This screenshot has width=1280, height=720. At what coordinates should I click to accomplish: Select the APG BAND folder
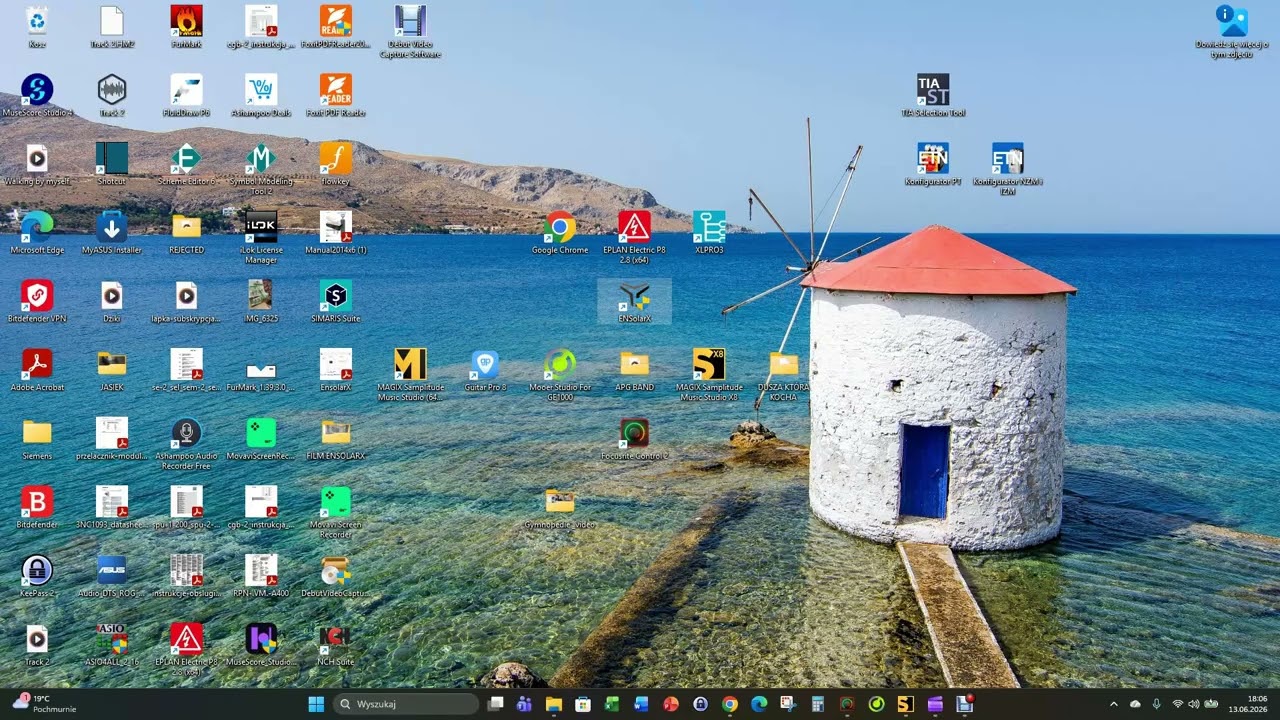(634, 370)
